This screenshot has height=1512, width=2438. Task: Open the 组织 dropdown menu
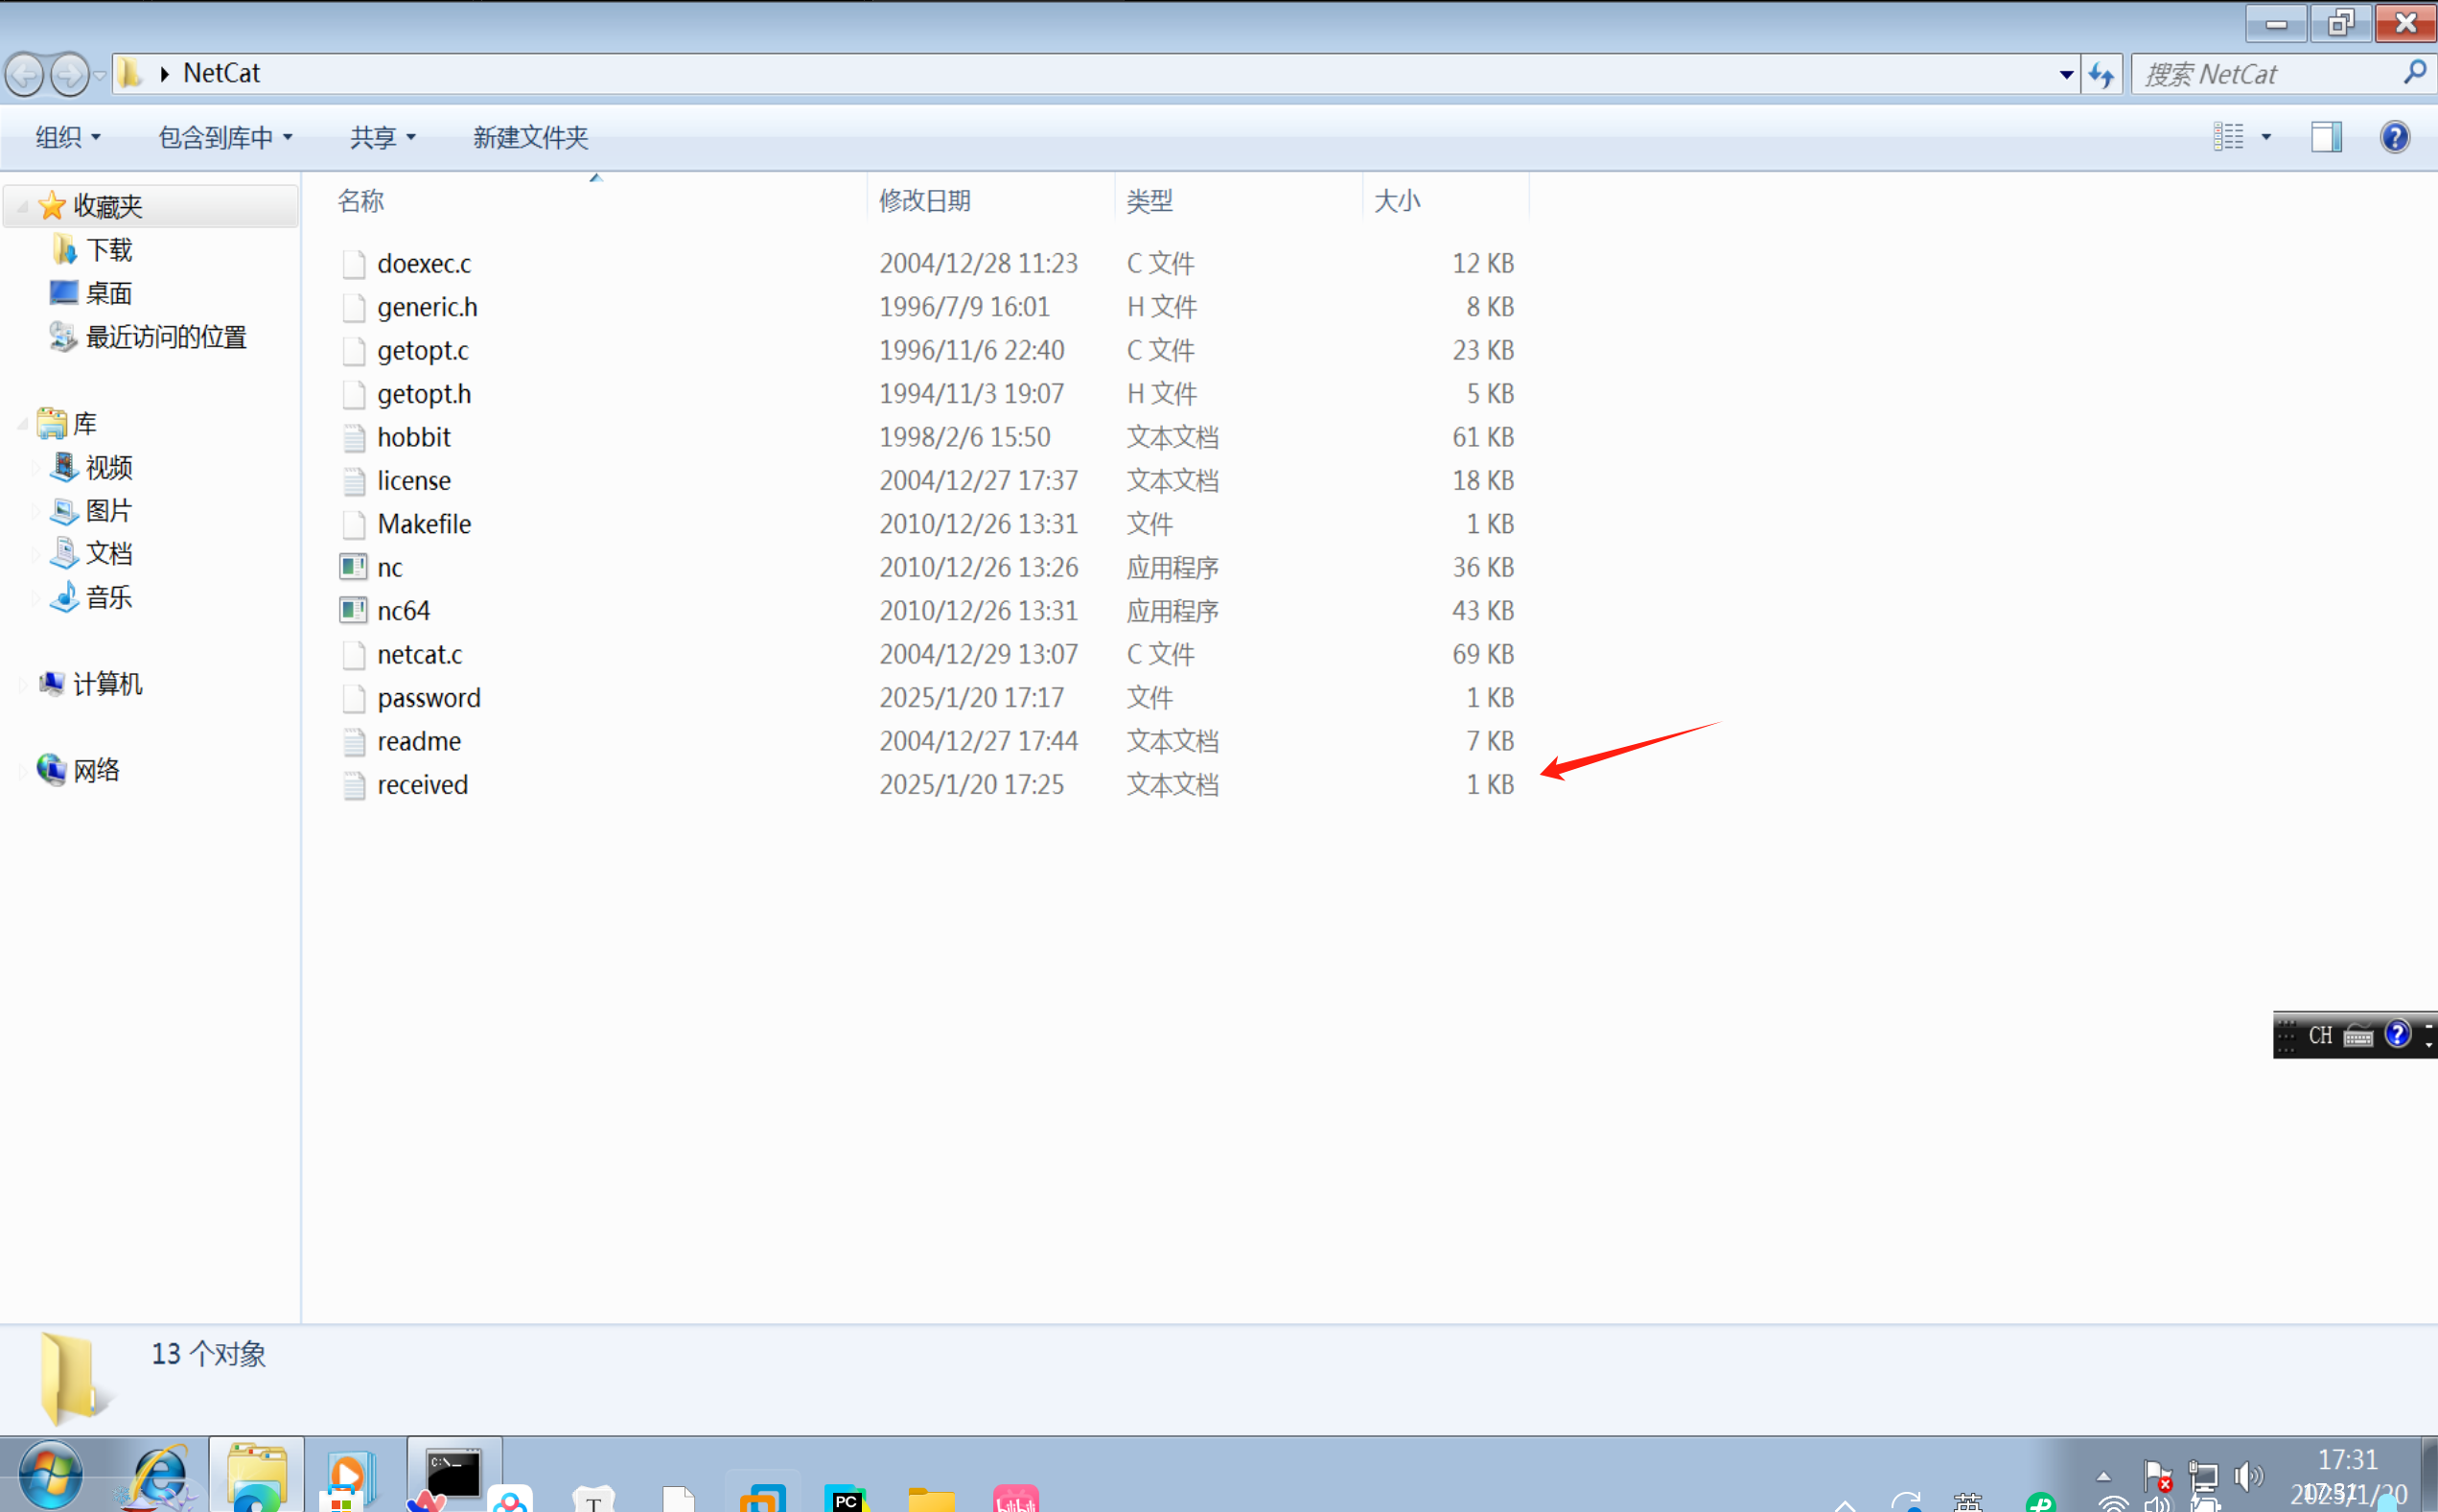[x=68, y=137]
